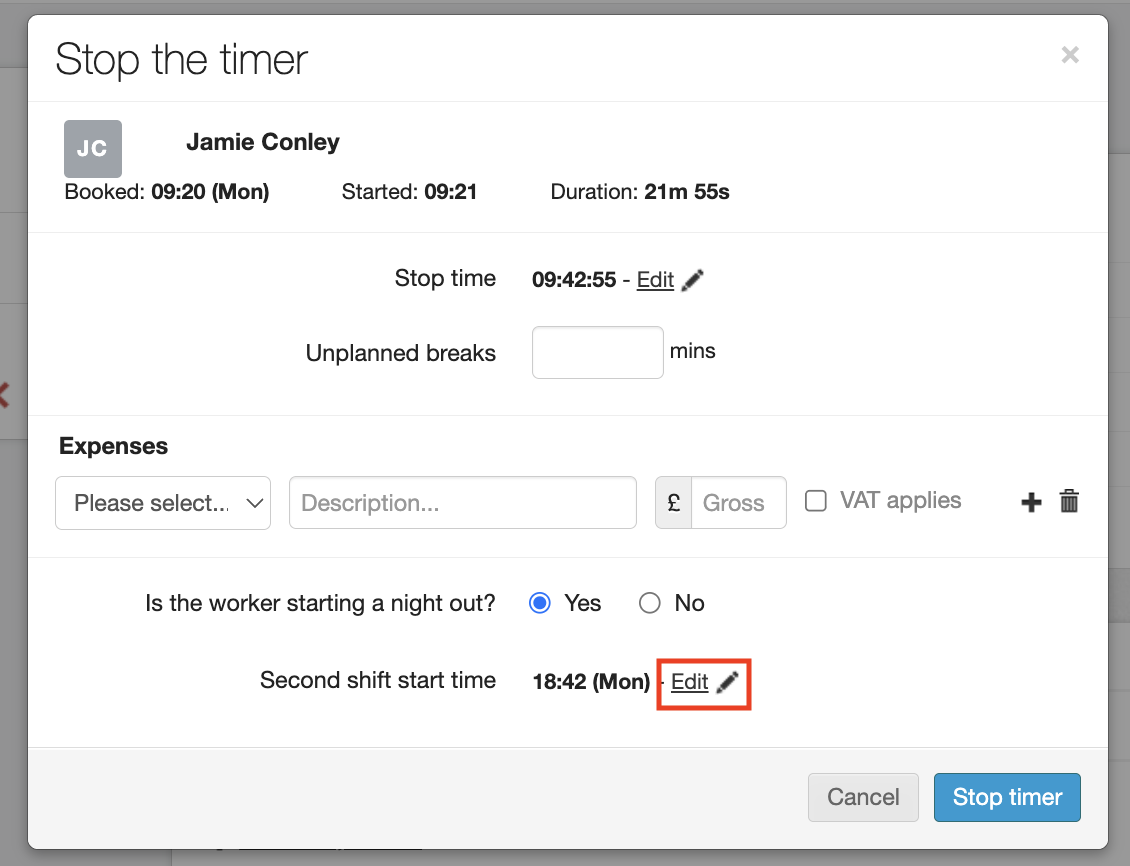Select Yes for worker starting night out
Screen dimensions: 1130x866
tap(540, 603)
